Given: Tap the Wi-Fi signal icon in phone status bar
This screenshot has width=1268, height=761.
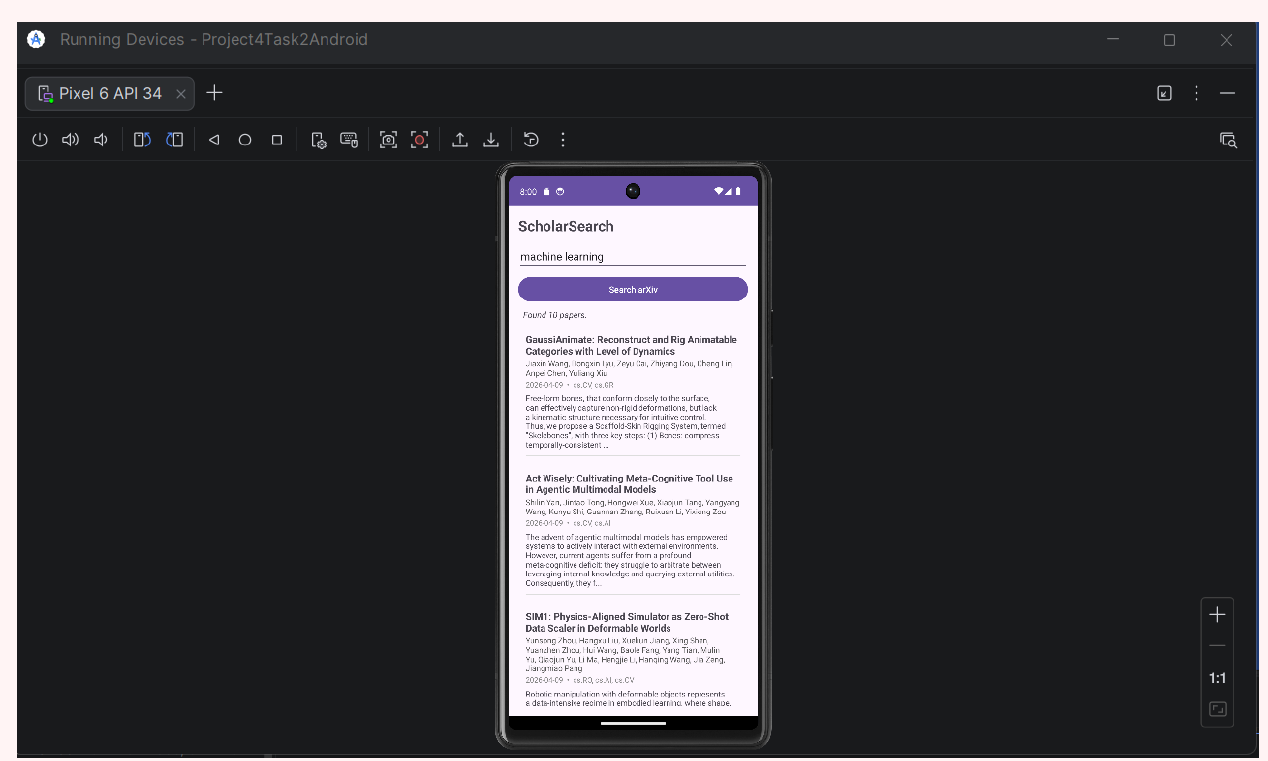Looking at the screenshot, I should point(718,191).
